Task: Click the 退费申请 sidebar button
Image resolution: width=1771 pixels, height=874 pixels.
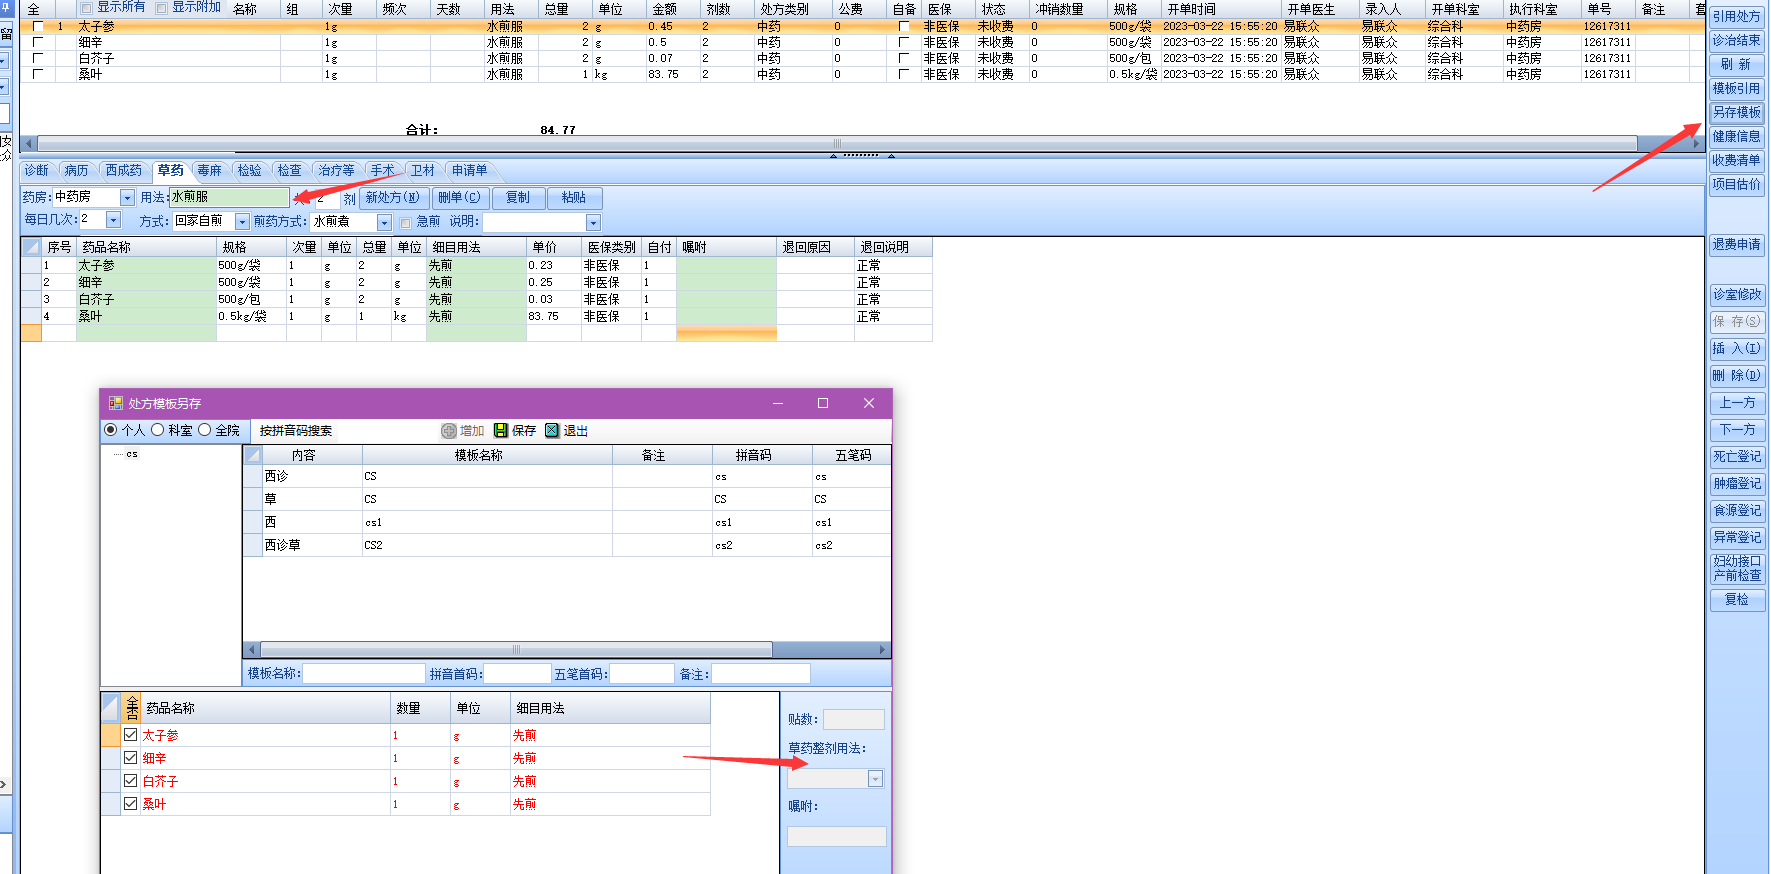Action: [x=1736, y=245]
